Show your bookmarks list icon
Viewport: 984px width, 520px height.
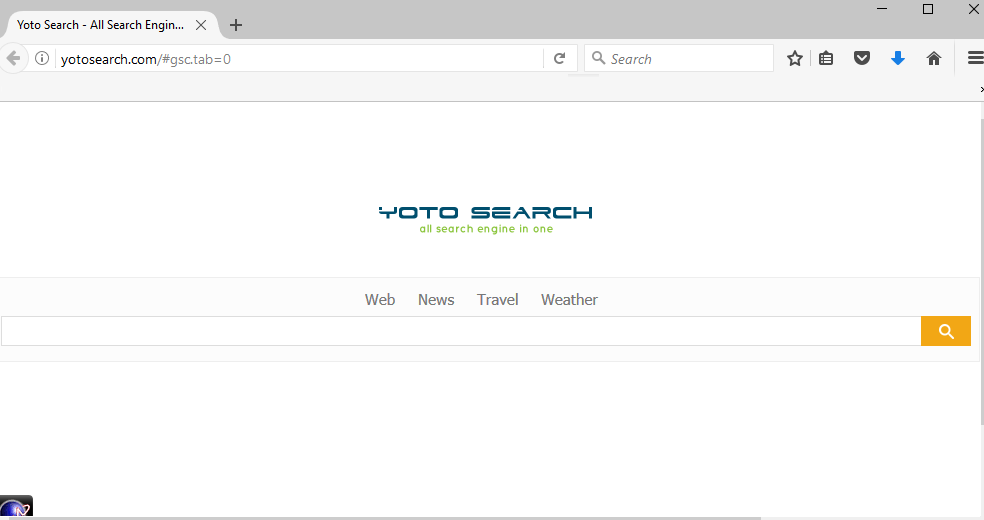826,59
